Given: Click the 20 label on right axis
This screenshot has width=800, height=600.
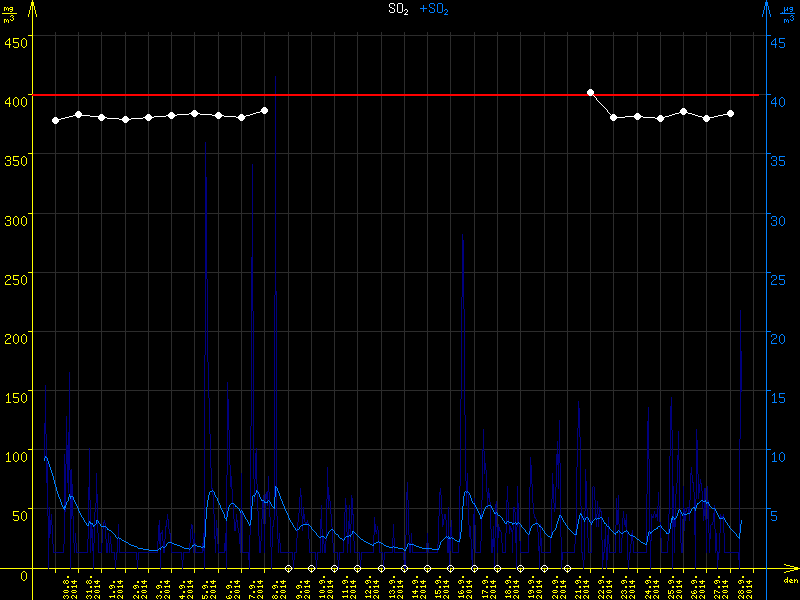Looking at the screenshot, I should (x=776, y=337).
